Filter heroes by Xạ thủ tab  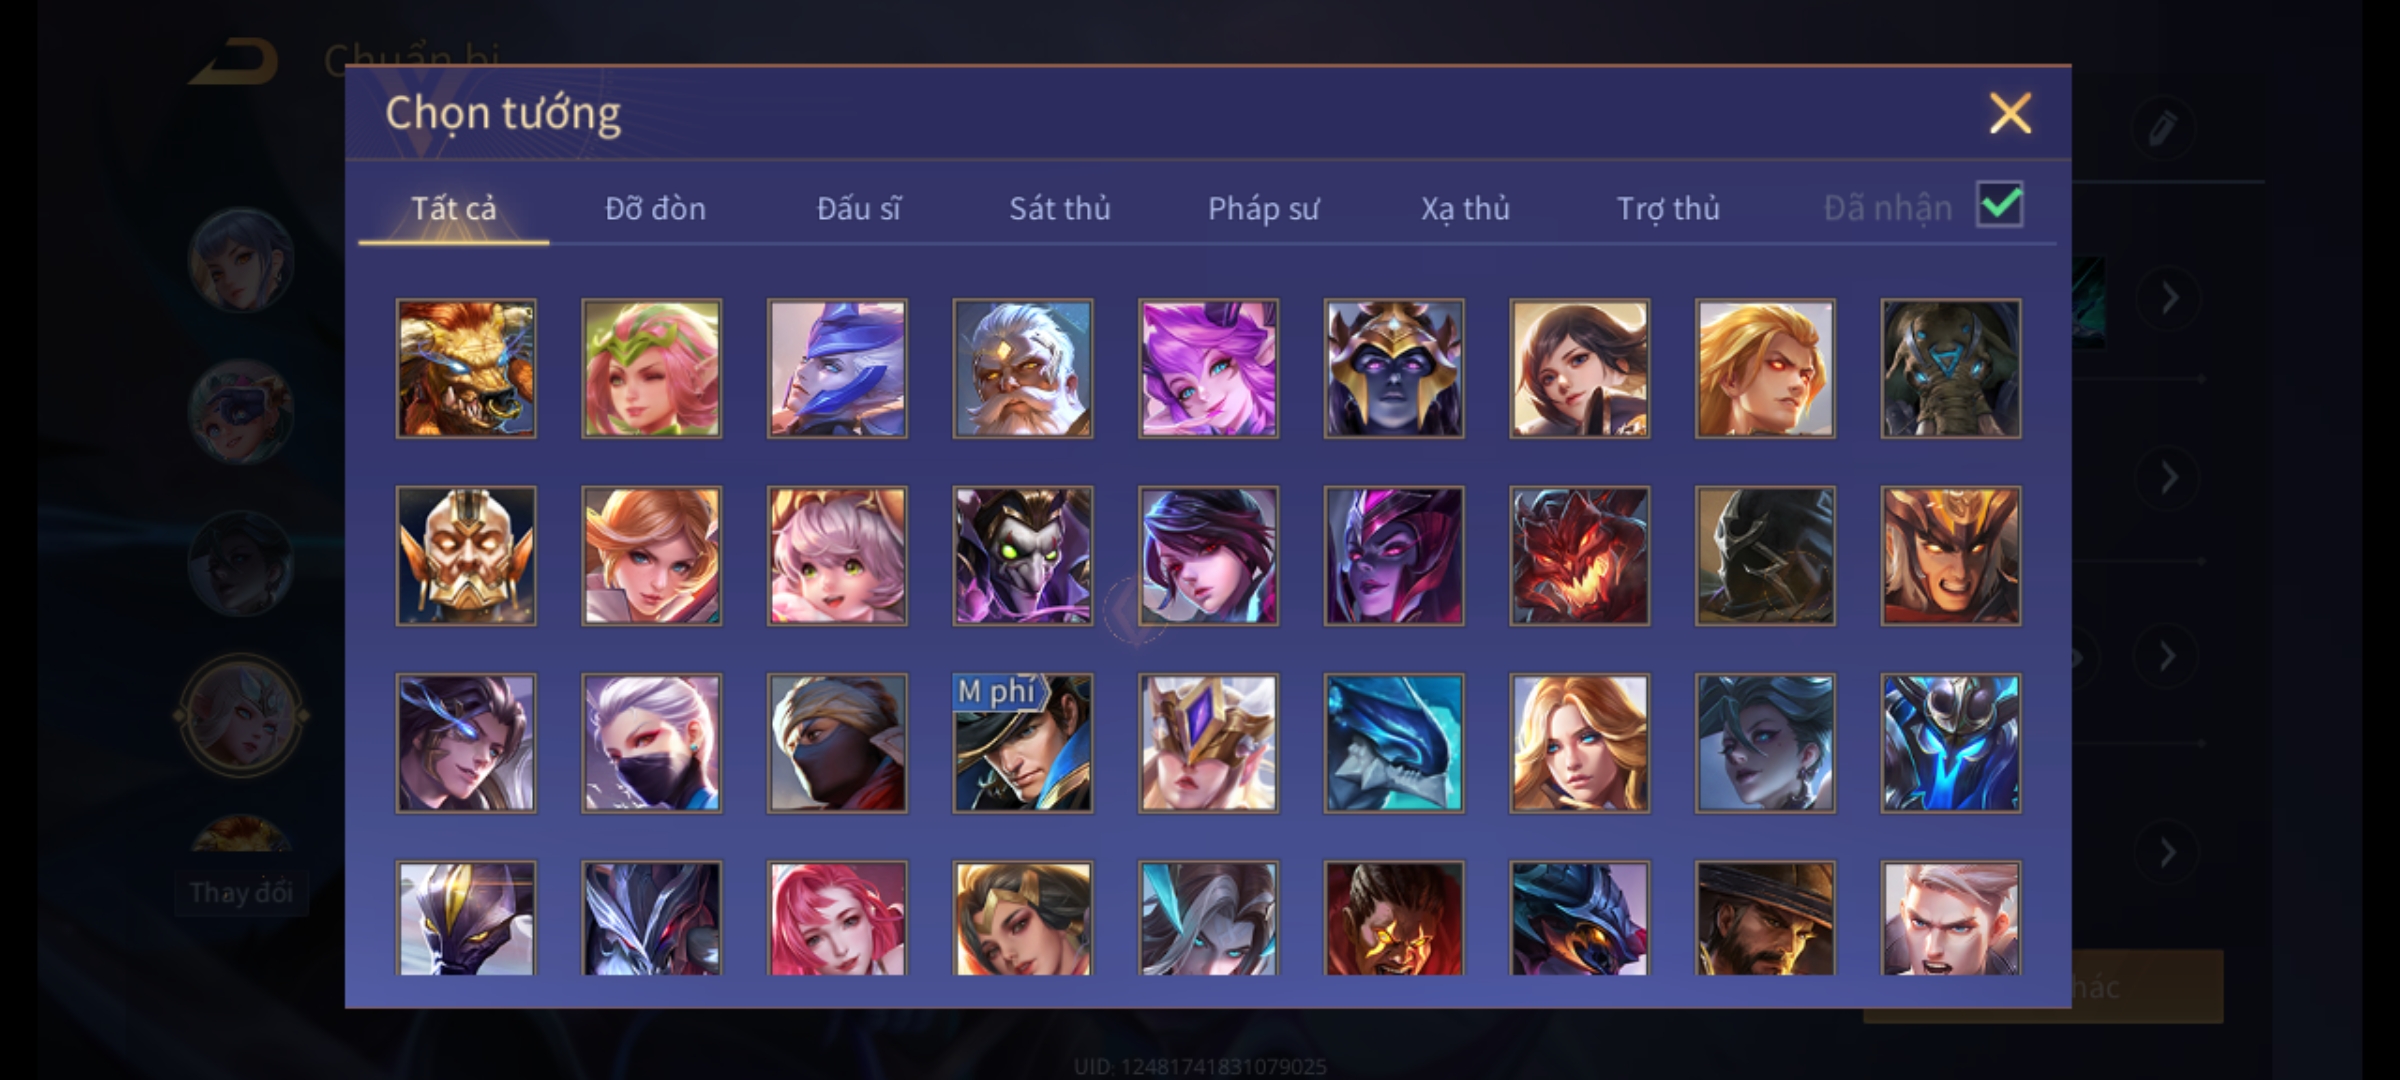(x=1466, y=208)
